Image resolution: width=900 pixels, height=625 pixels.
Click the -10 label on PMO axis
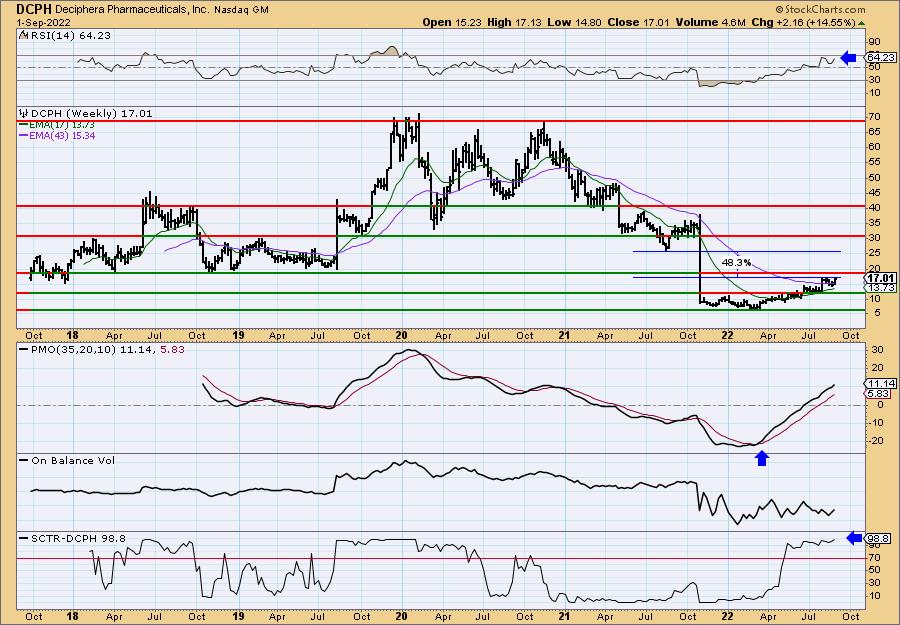coord(877,422)
